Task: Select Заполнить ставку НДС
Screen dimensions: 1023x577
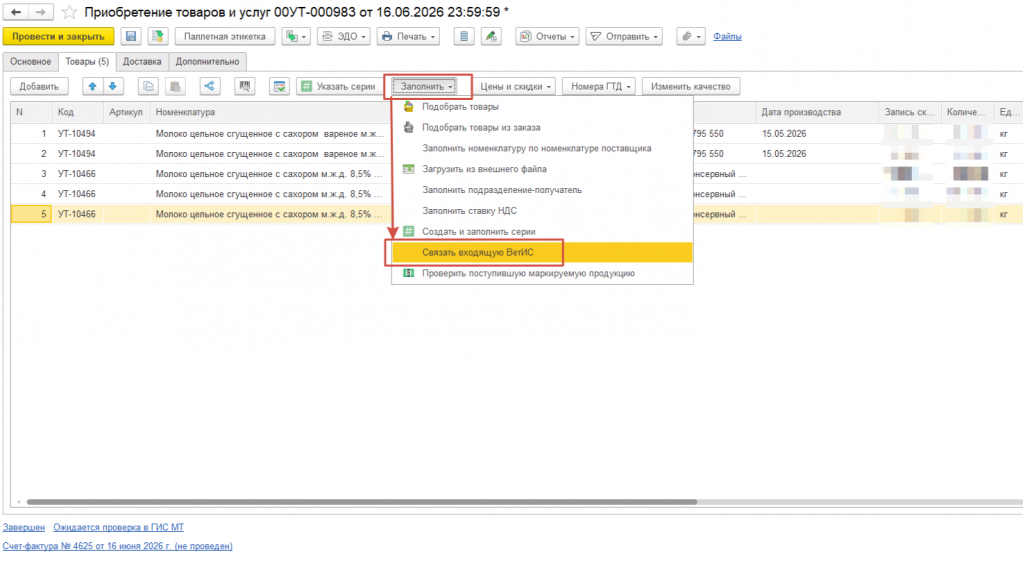Action: pos(542,211)
